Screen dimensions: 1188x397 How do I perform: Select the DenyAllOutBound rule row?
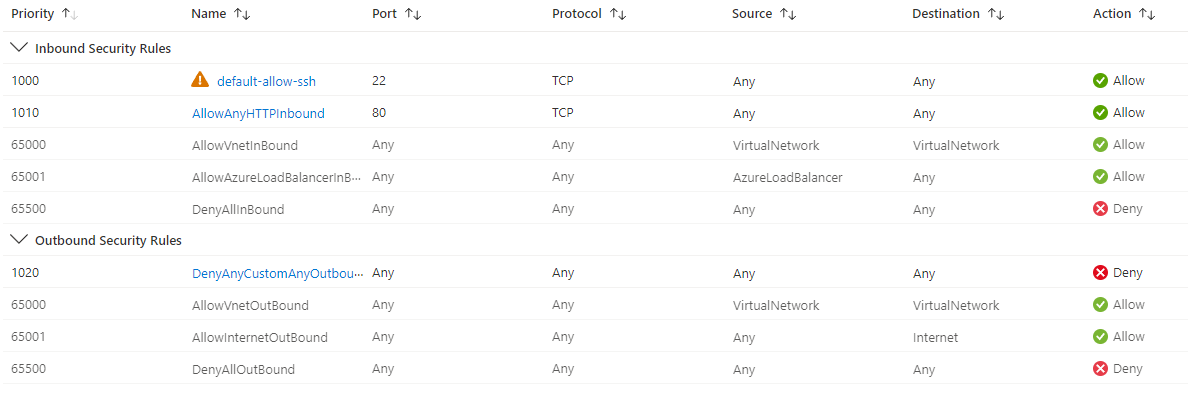pyautogui.click(x=594, y=369)
